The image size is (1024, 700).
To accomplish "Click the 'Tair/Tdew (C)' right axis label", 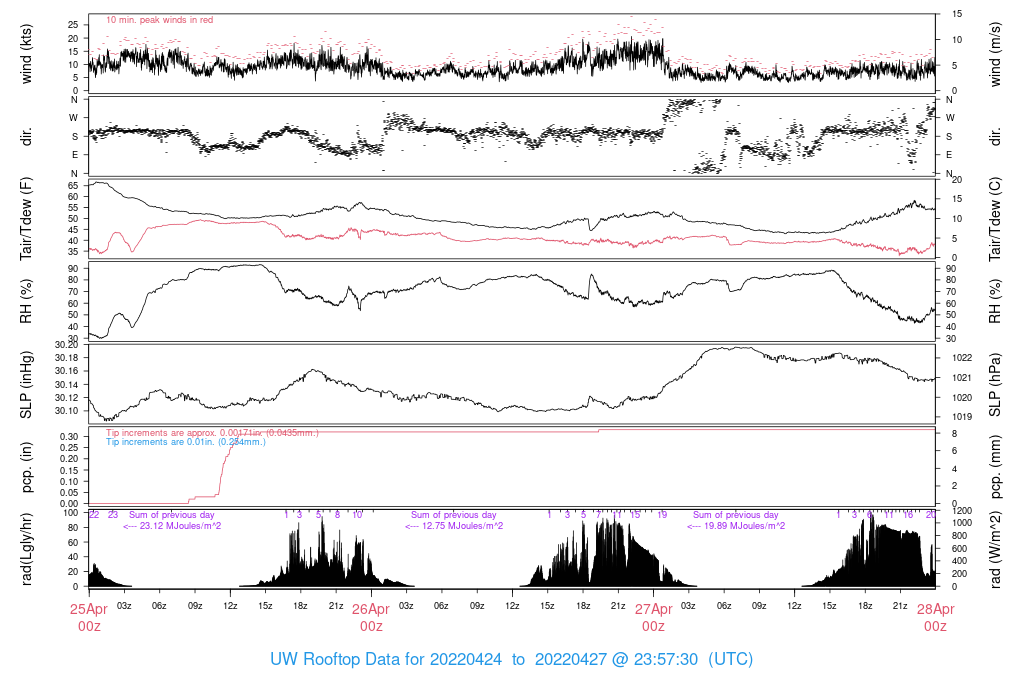I will (x=995, y=219).
